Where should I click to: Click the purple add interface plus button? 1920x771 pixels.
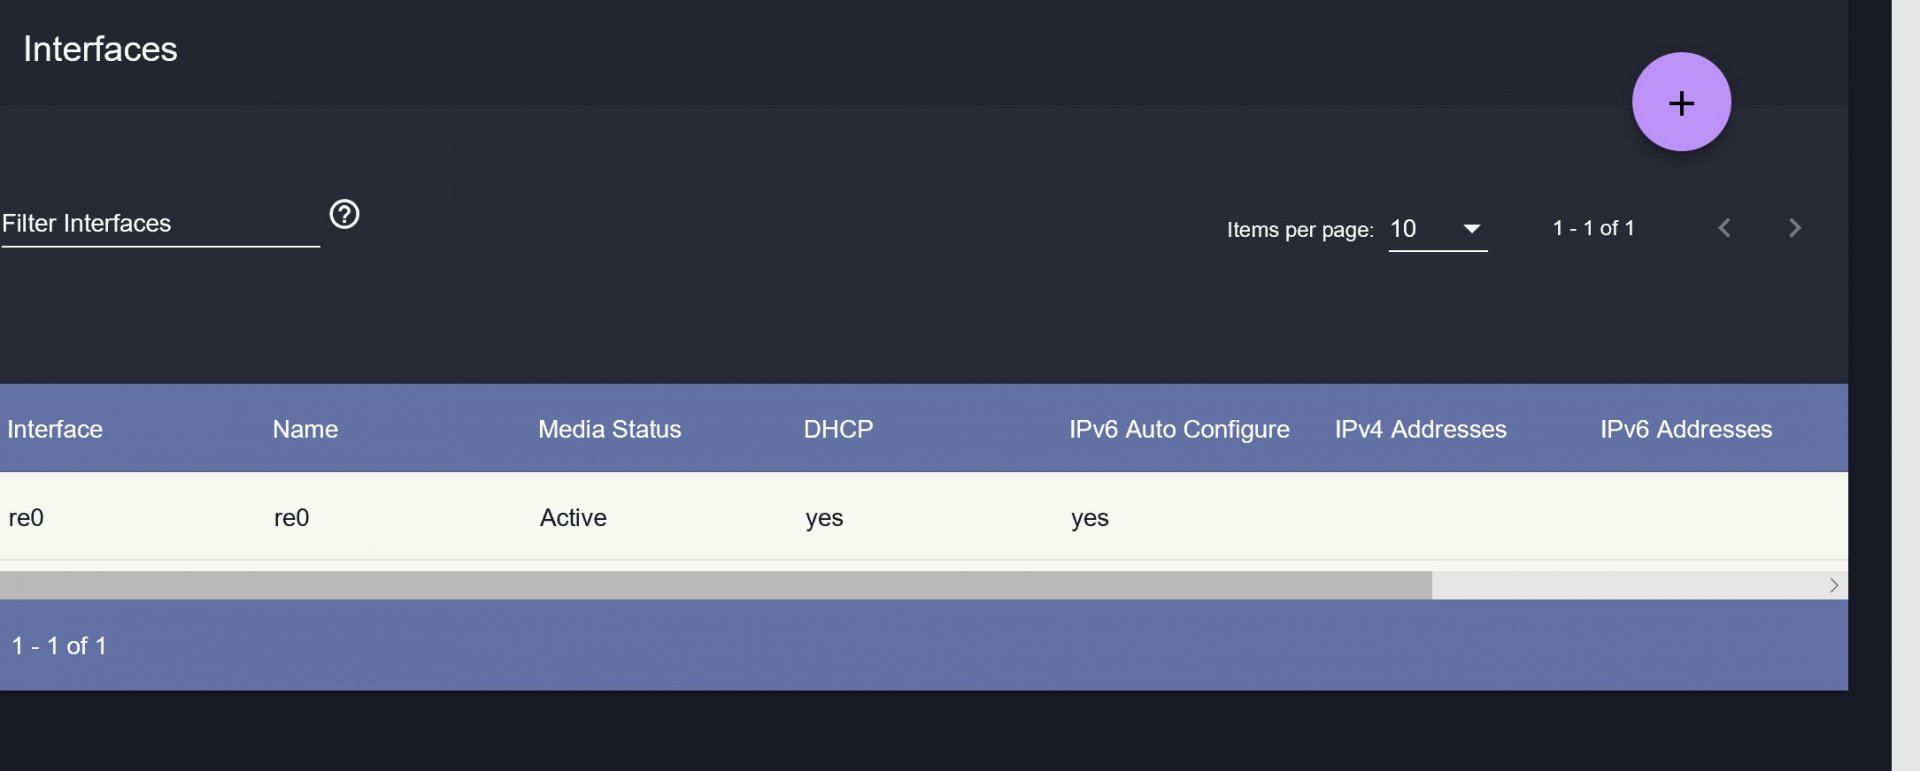[x=1681, y=102]
